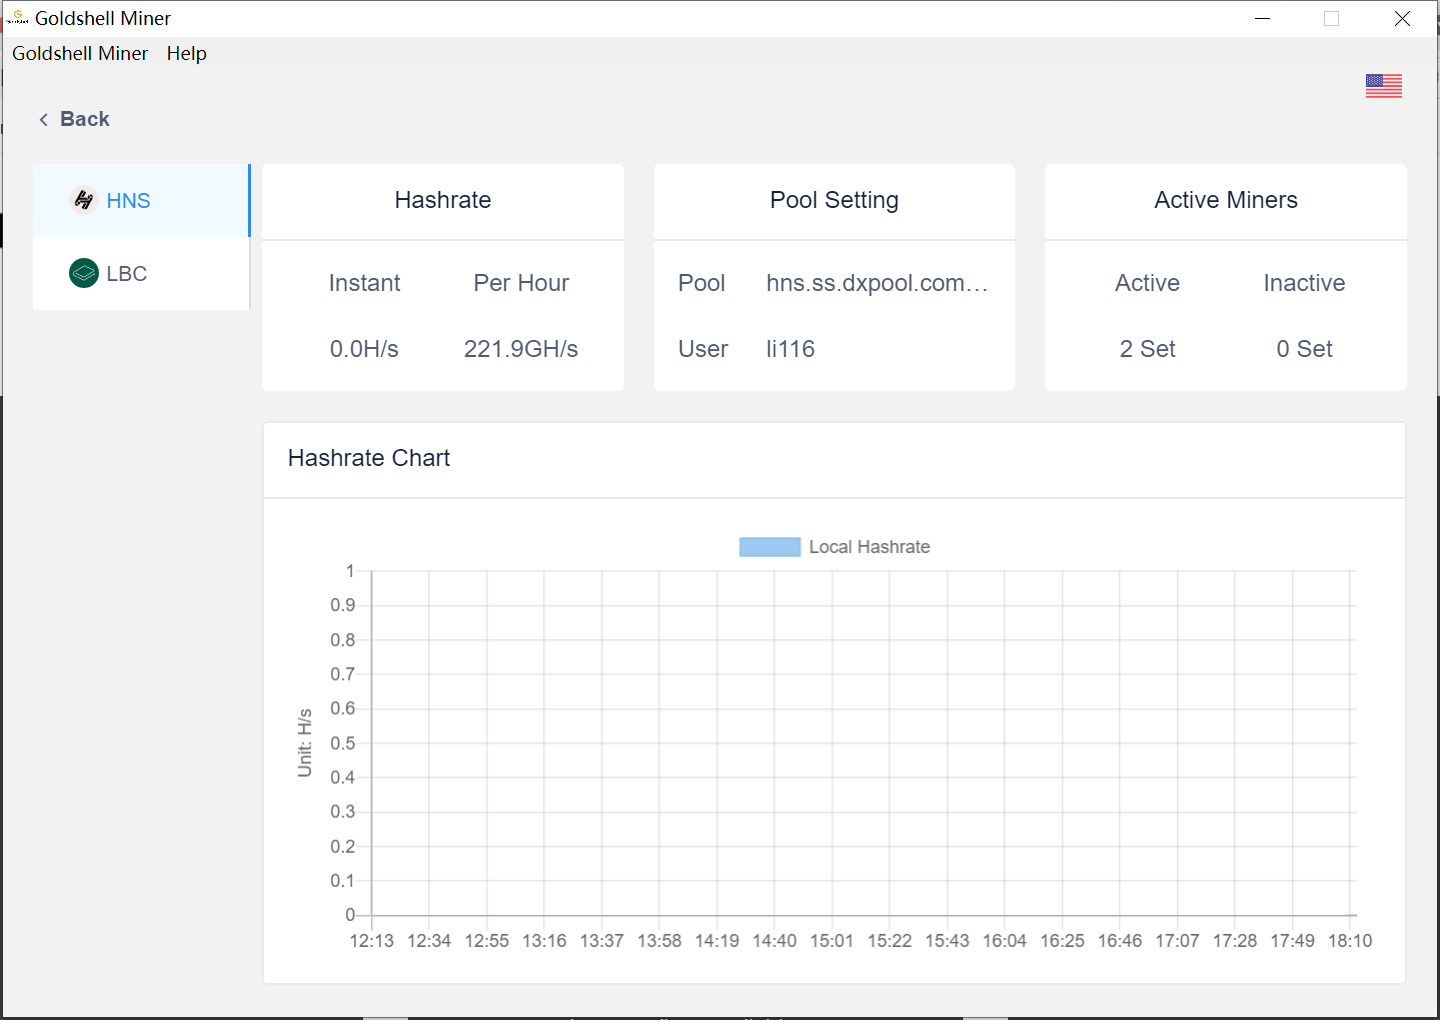Click the Active label
Screen dimensions: 1440x1020
(x=1147, y=283)
